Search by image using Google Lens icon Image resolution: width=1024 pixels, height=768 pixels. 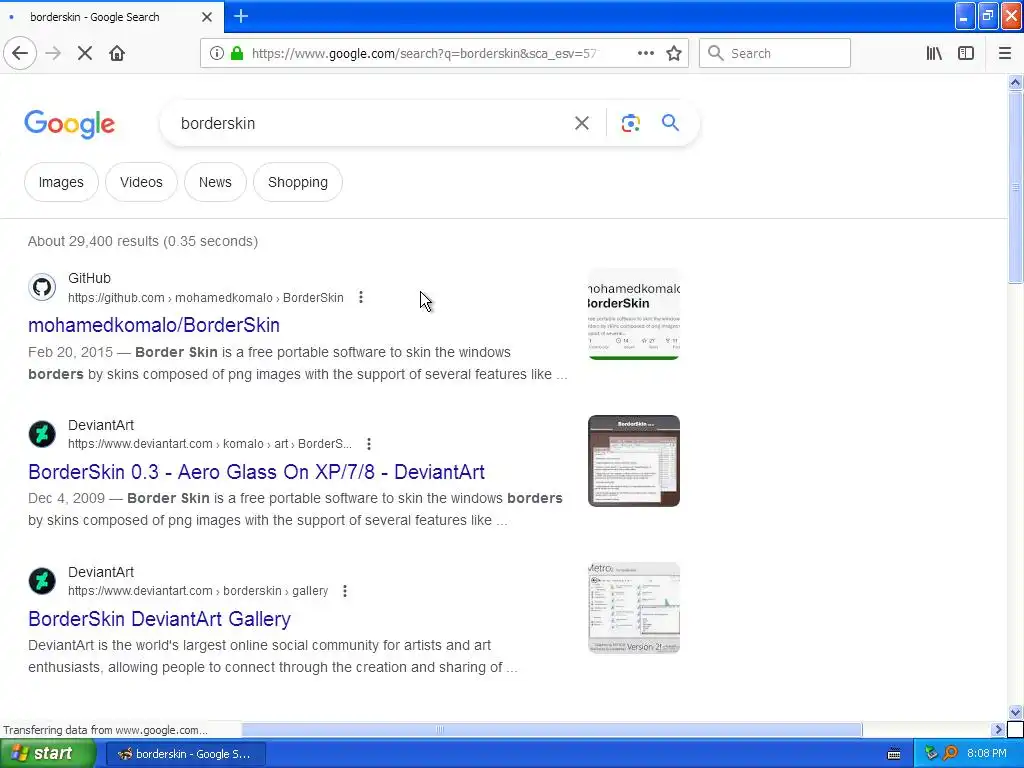630,123
